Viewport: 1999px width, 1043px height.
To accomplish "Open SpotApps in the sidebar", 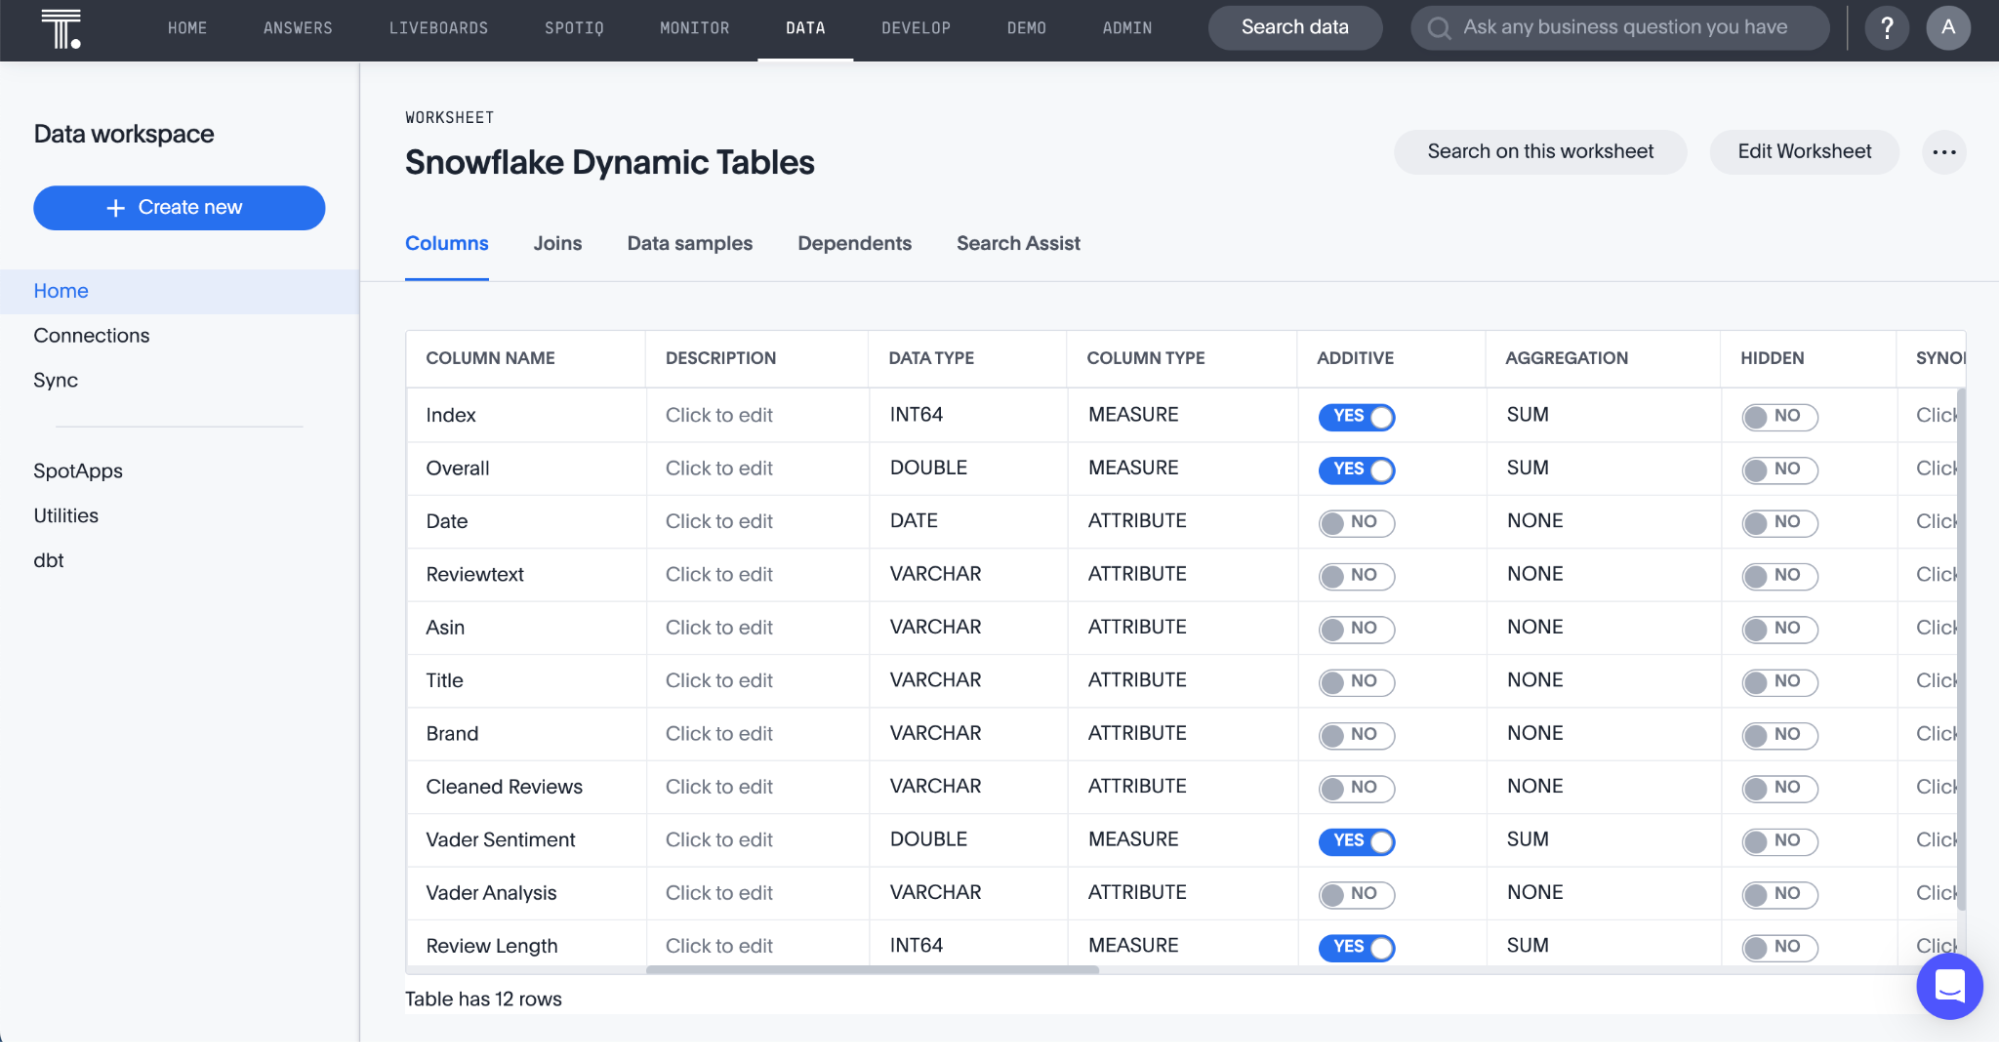I will click(77, 471).
